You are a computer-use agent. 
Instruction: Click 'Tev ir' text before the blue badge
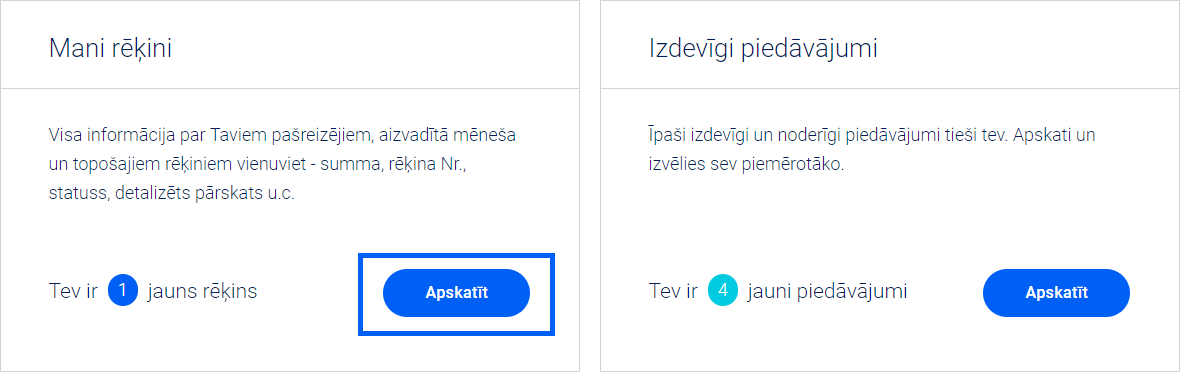click(73, 291)
